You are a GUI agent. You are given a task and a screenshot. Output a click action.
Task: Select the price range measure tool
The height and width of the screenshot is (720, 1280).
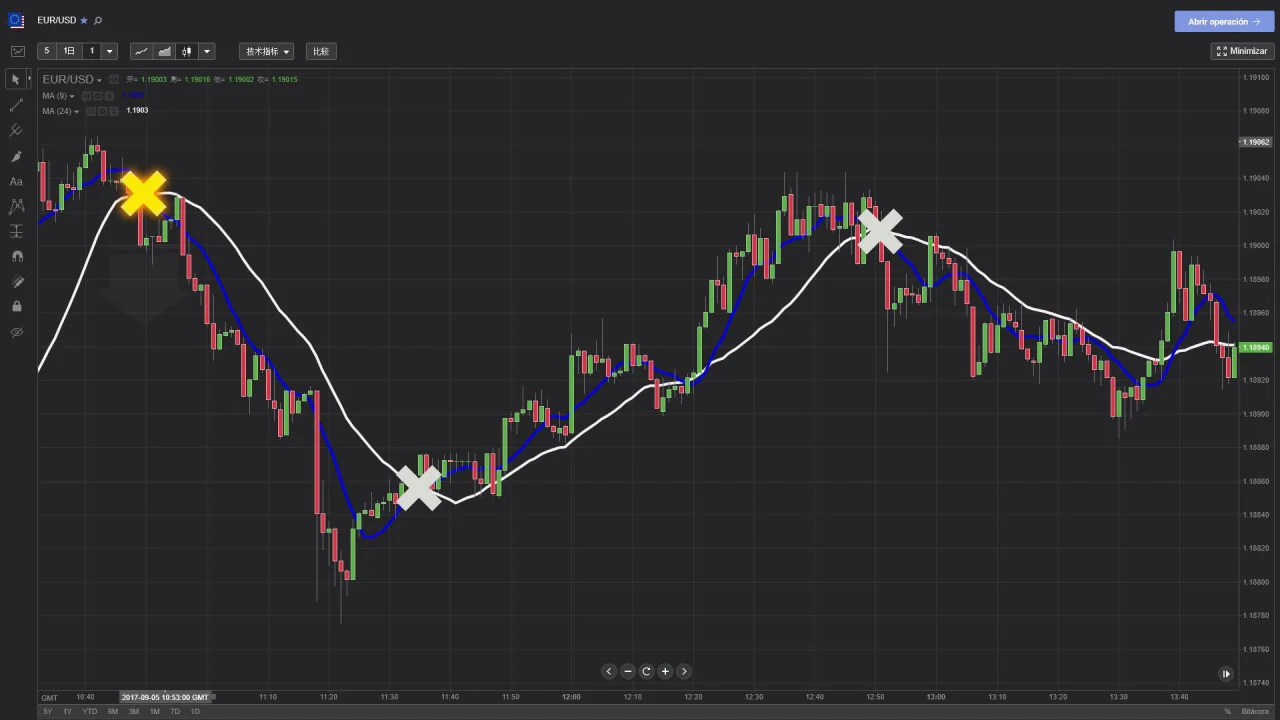pyautogui.click(x=16, y=231)
